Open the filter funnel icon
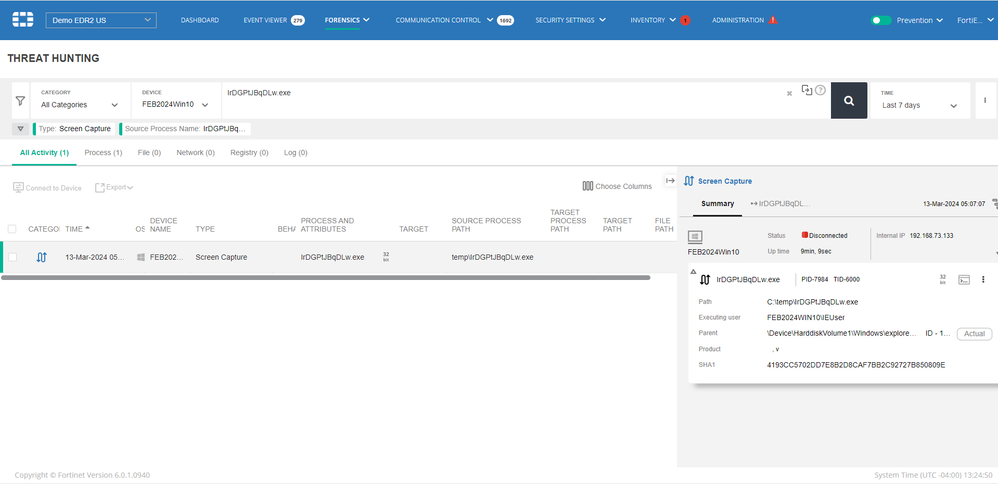 [20, 101]
